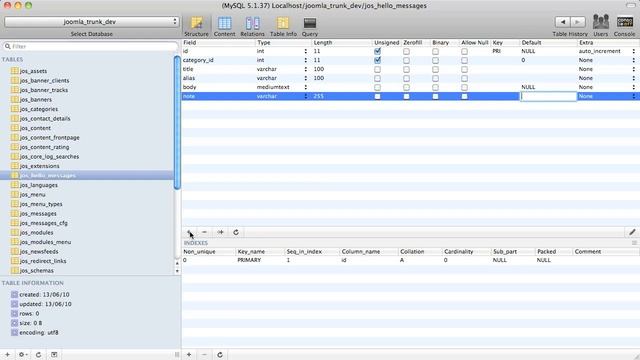Select the jos_extensions table

pos(40,166)
